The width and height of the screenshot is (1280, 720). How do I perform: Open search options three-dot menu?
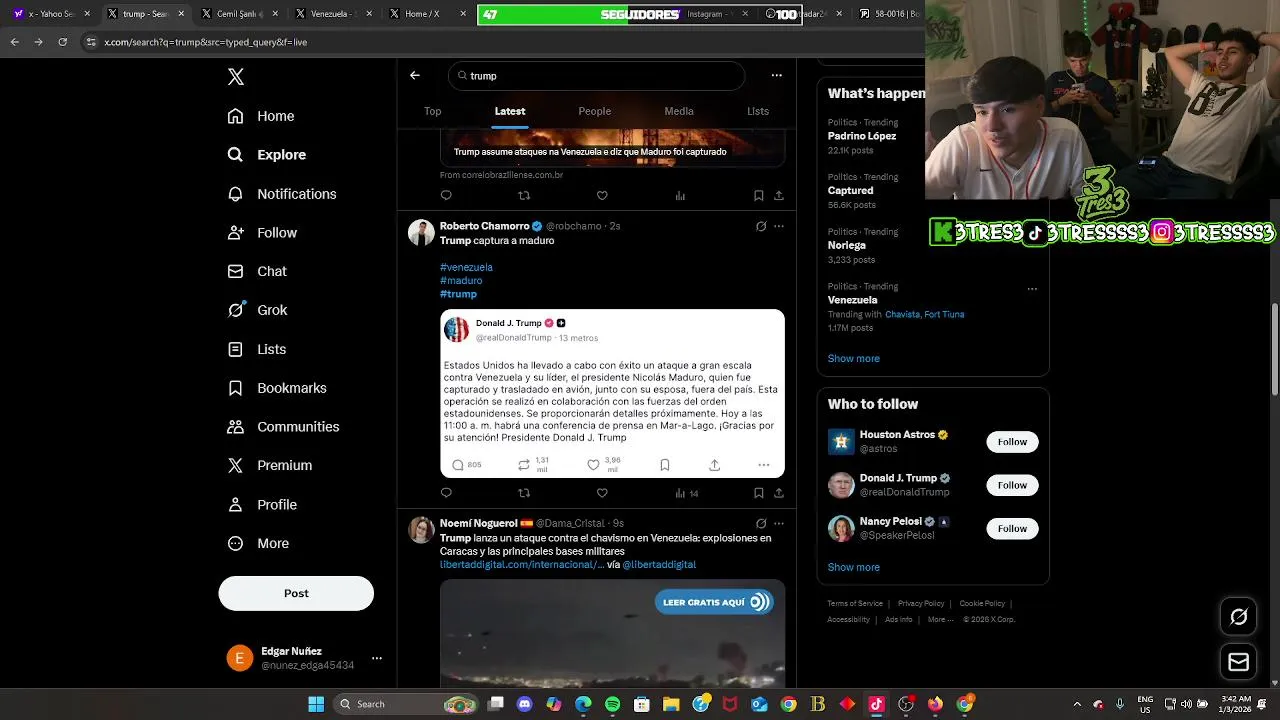coord(777,75)
